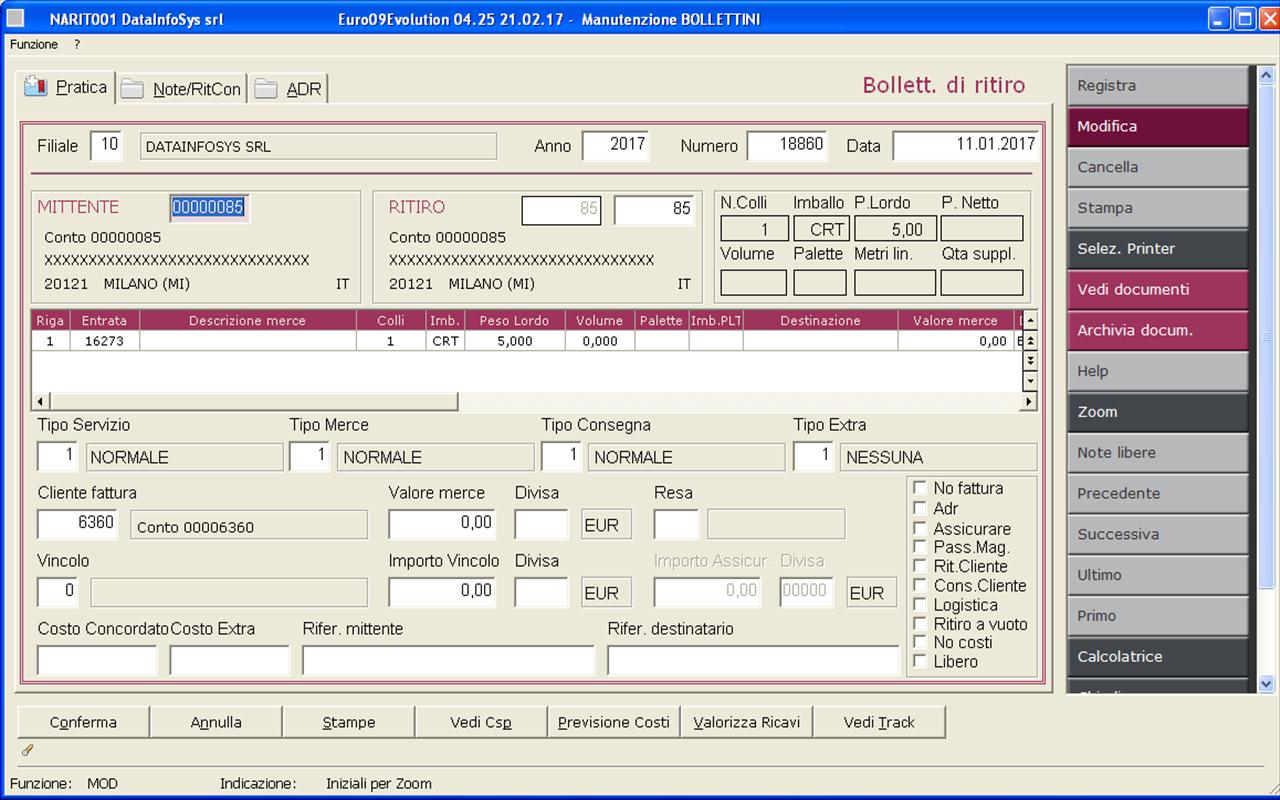Click the Data field 11.01.2017
The image size is (1280, 800).
tap(966, 146)
